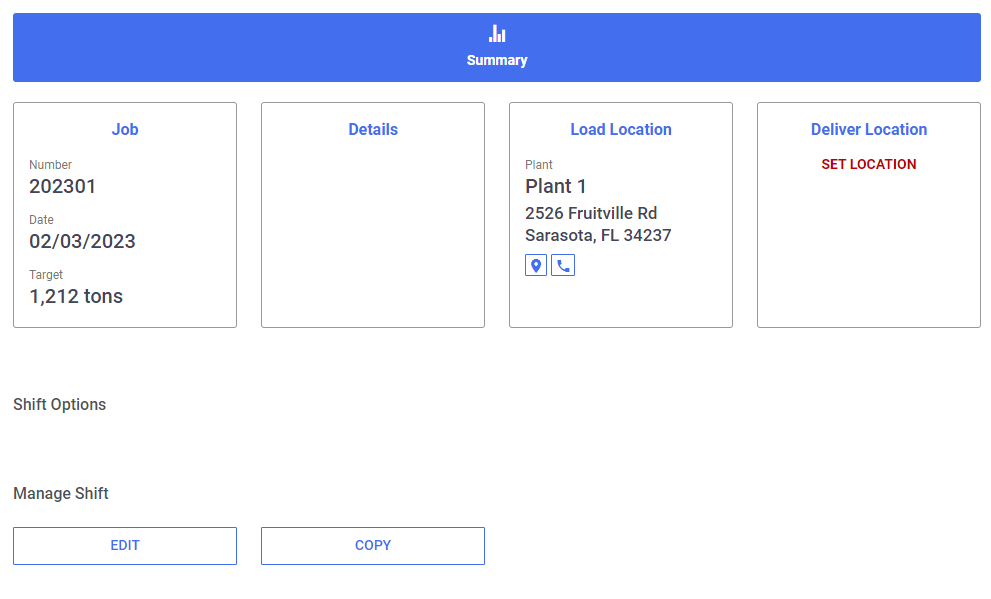
Task: Click the Date field label
Action: tap(41, 220)
